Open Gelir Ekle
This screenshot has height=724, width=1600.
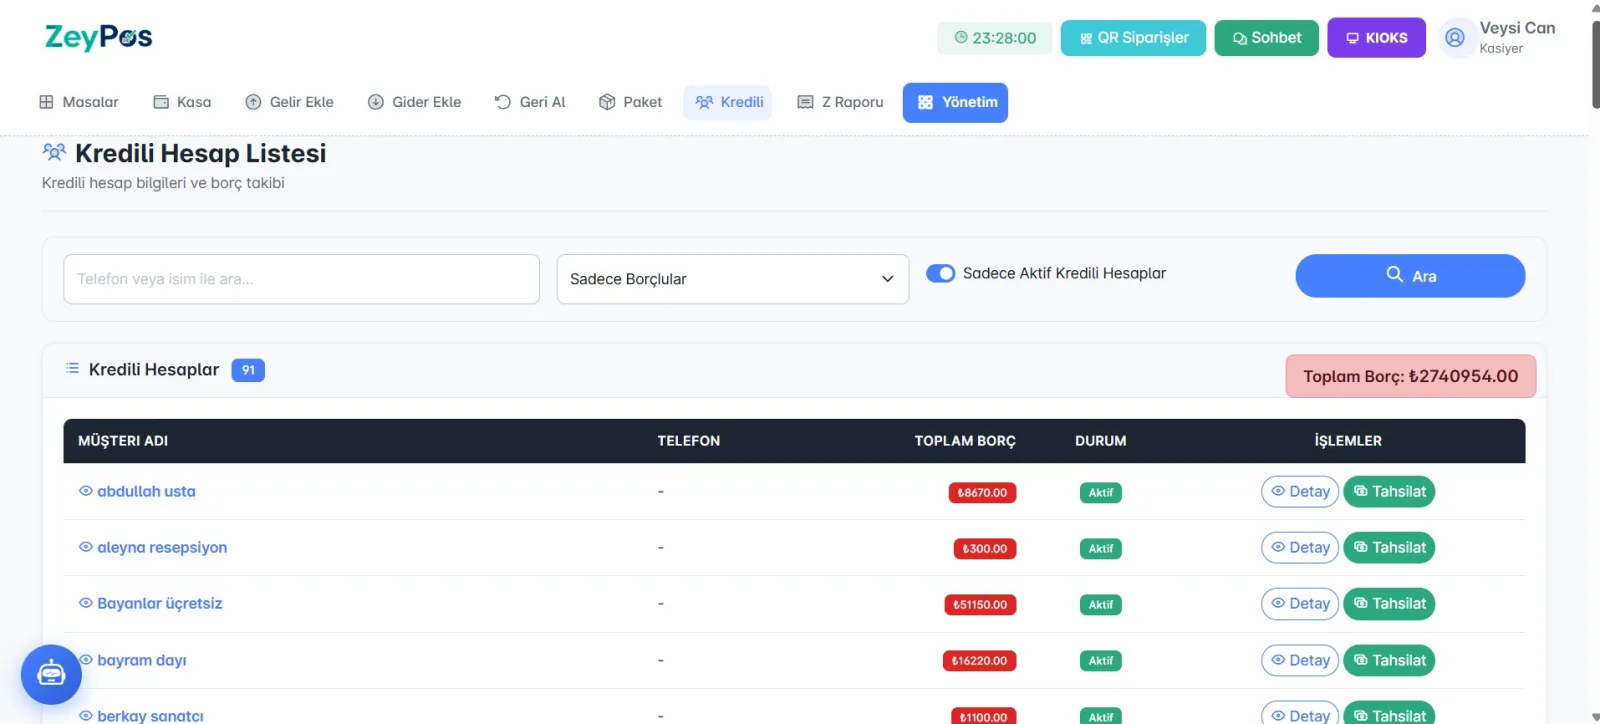(290, 102)
